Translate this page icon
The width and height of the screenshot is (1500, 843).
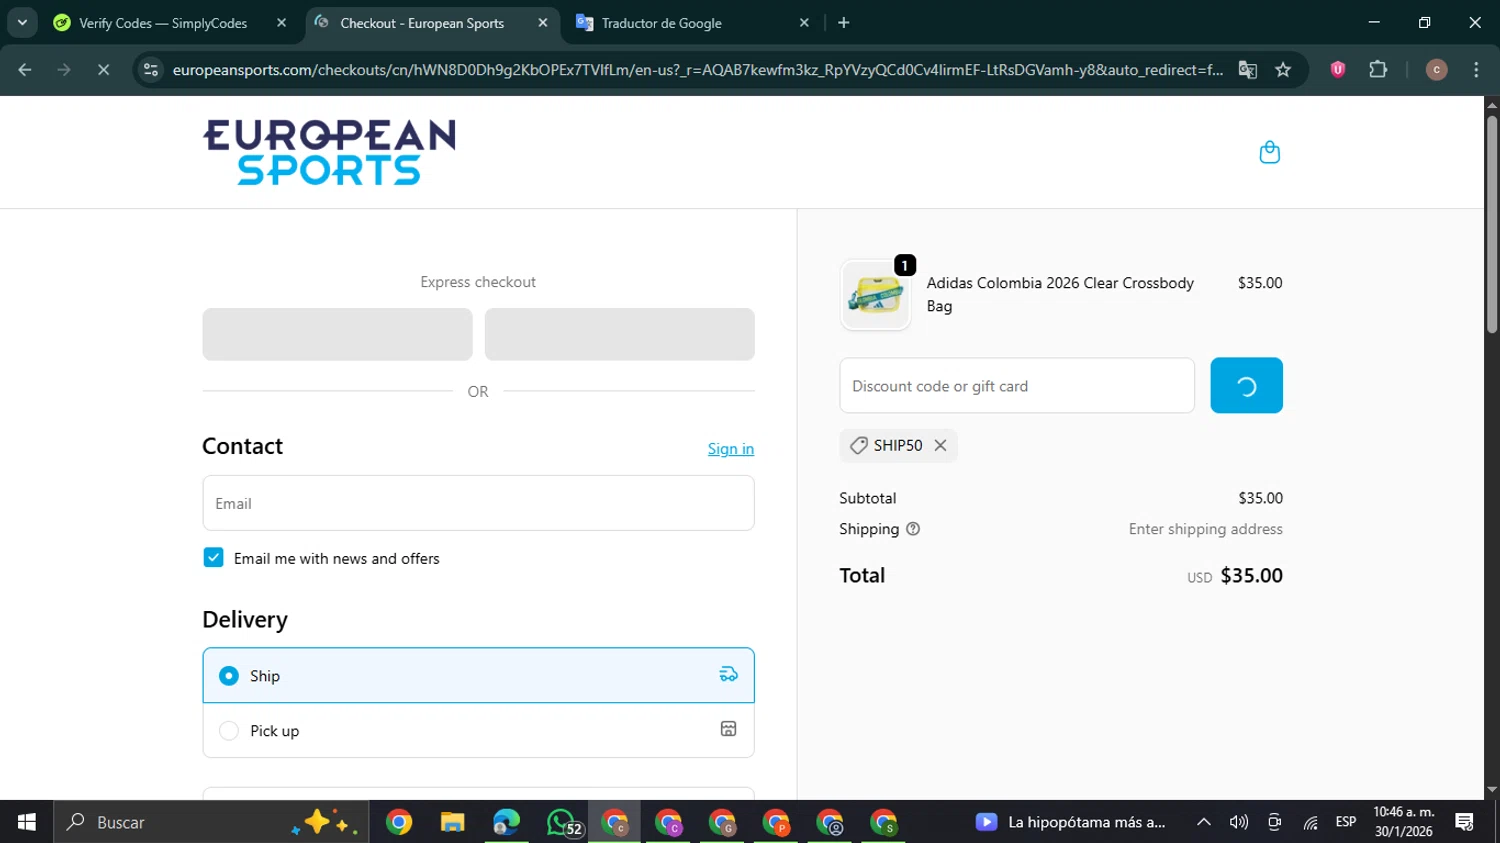click(1247, 70)
